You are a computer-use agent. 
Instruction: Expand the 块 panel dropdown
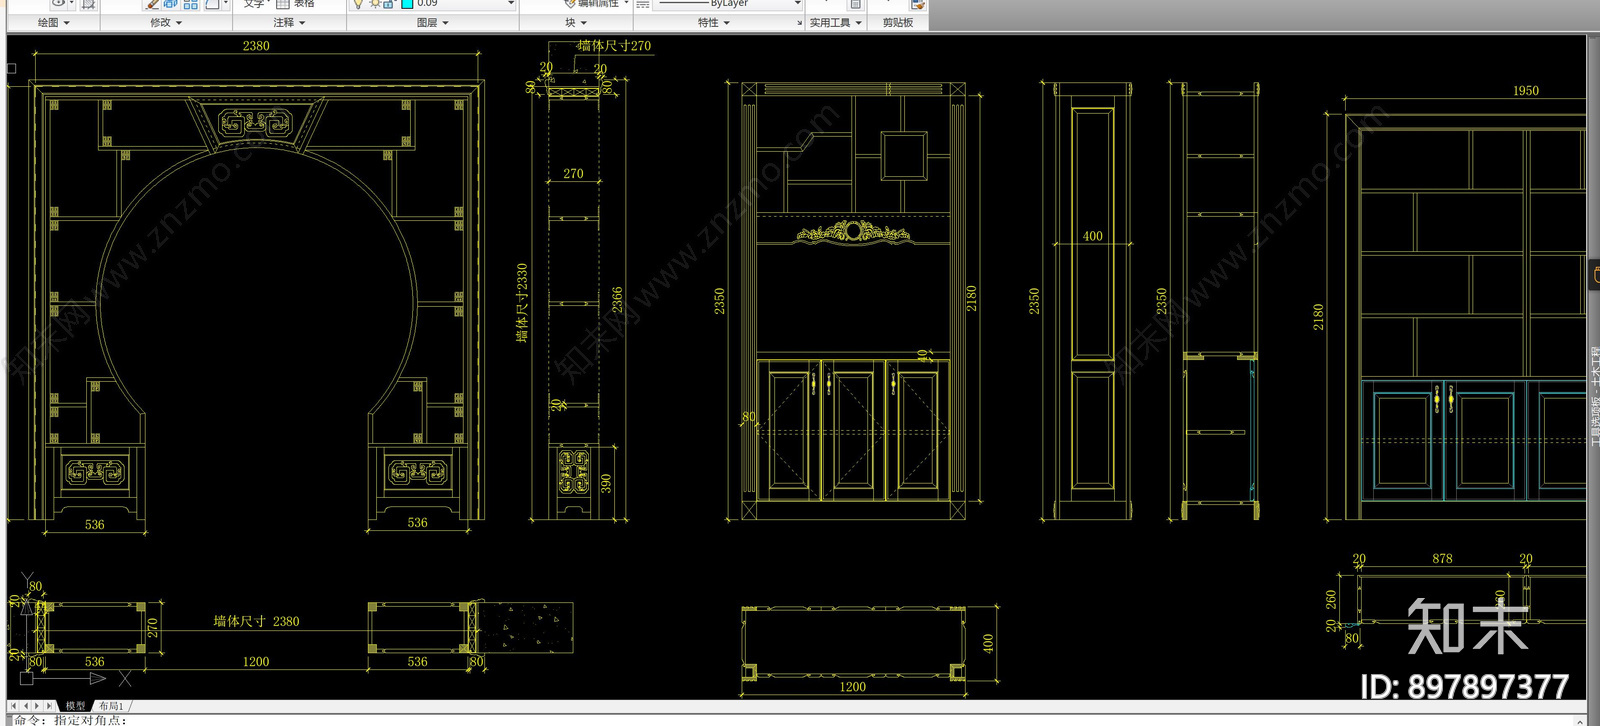(x=576, y=22)
